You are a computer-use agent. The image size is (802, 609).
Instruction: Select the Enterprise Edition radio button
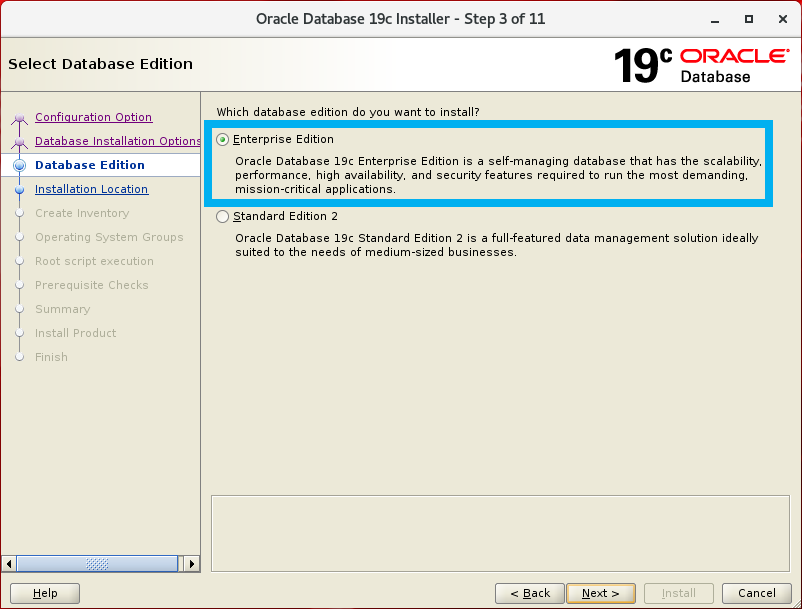[222, 140]
